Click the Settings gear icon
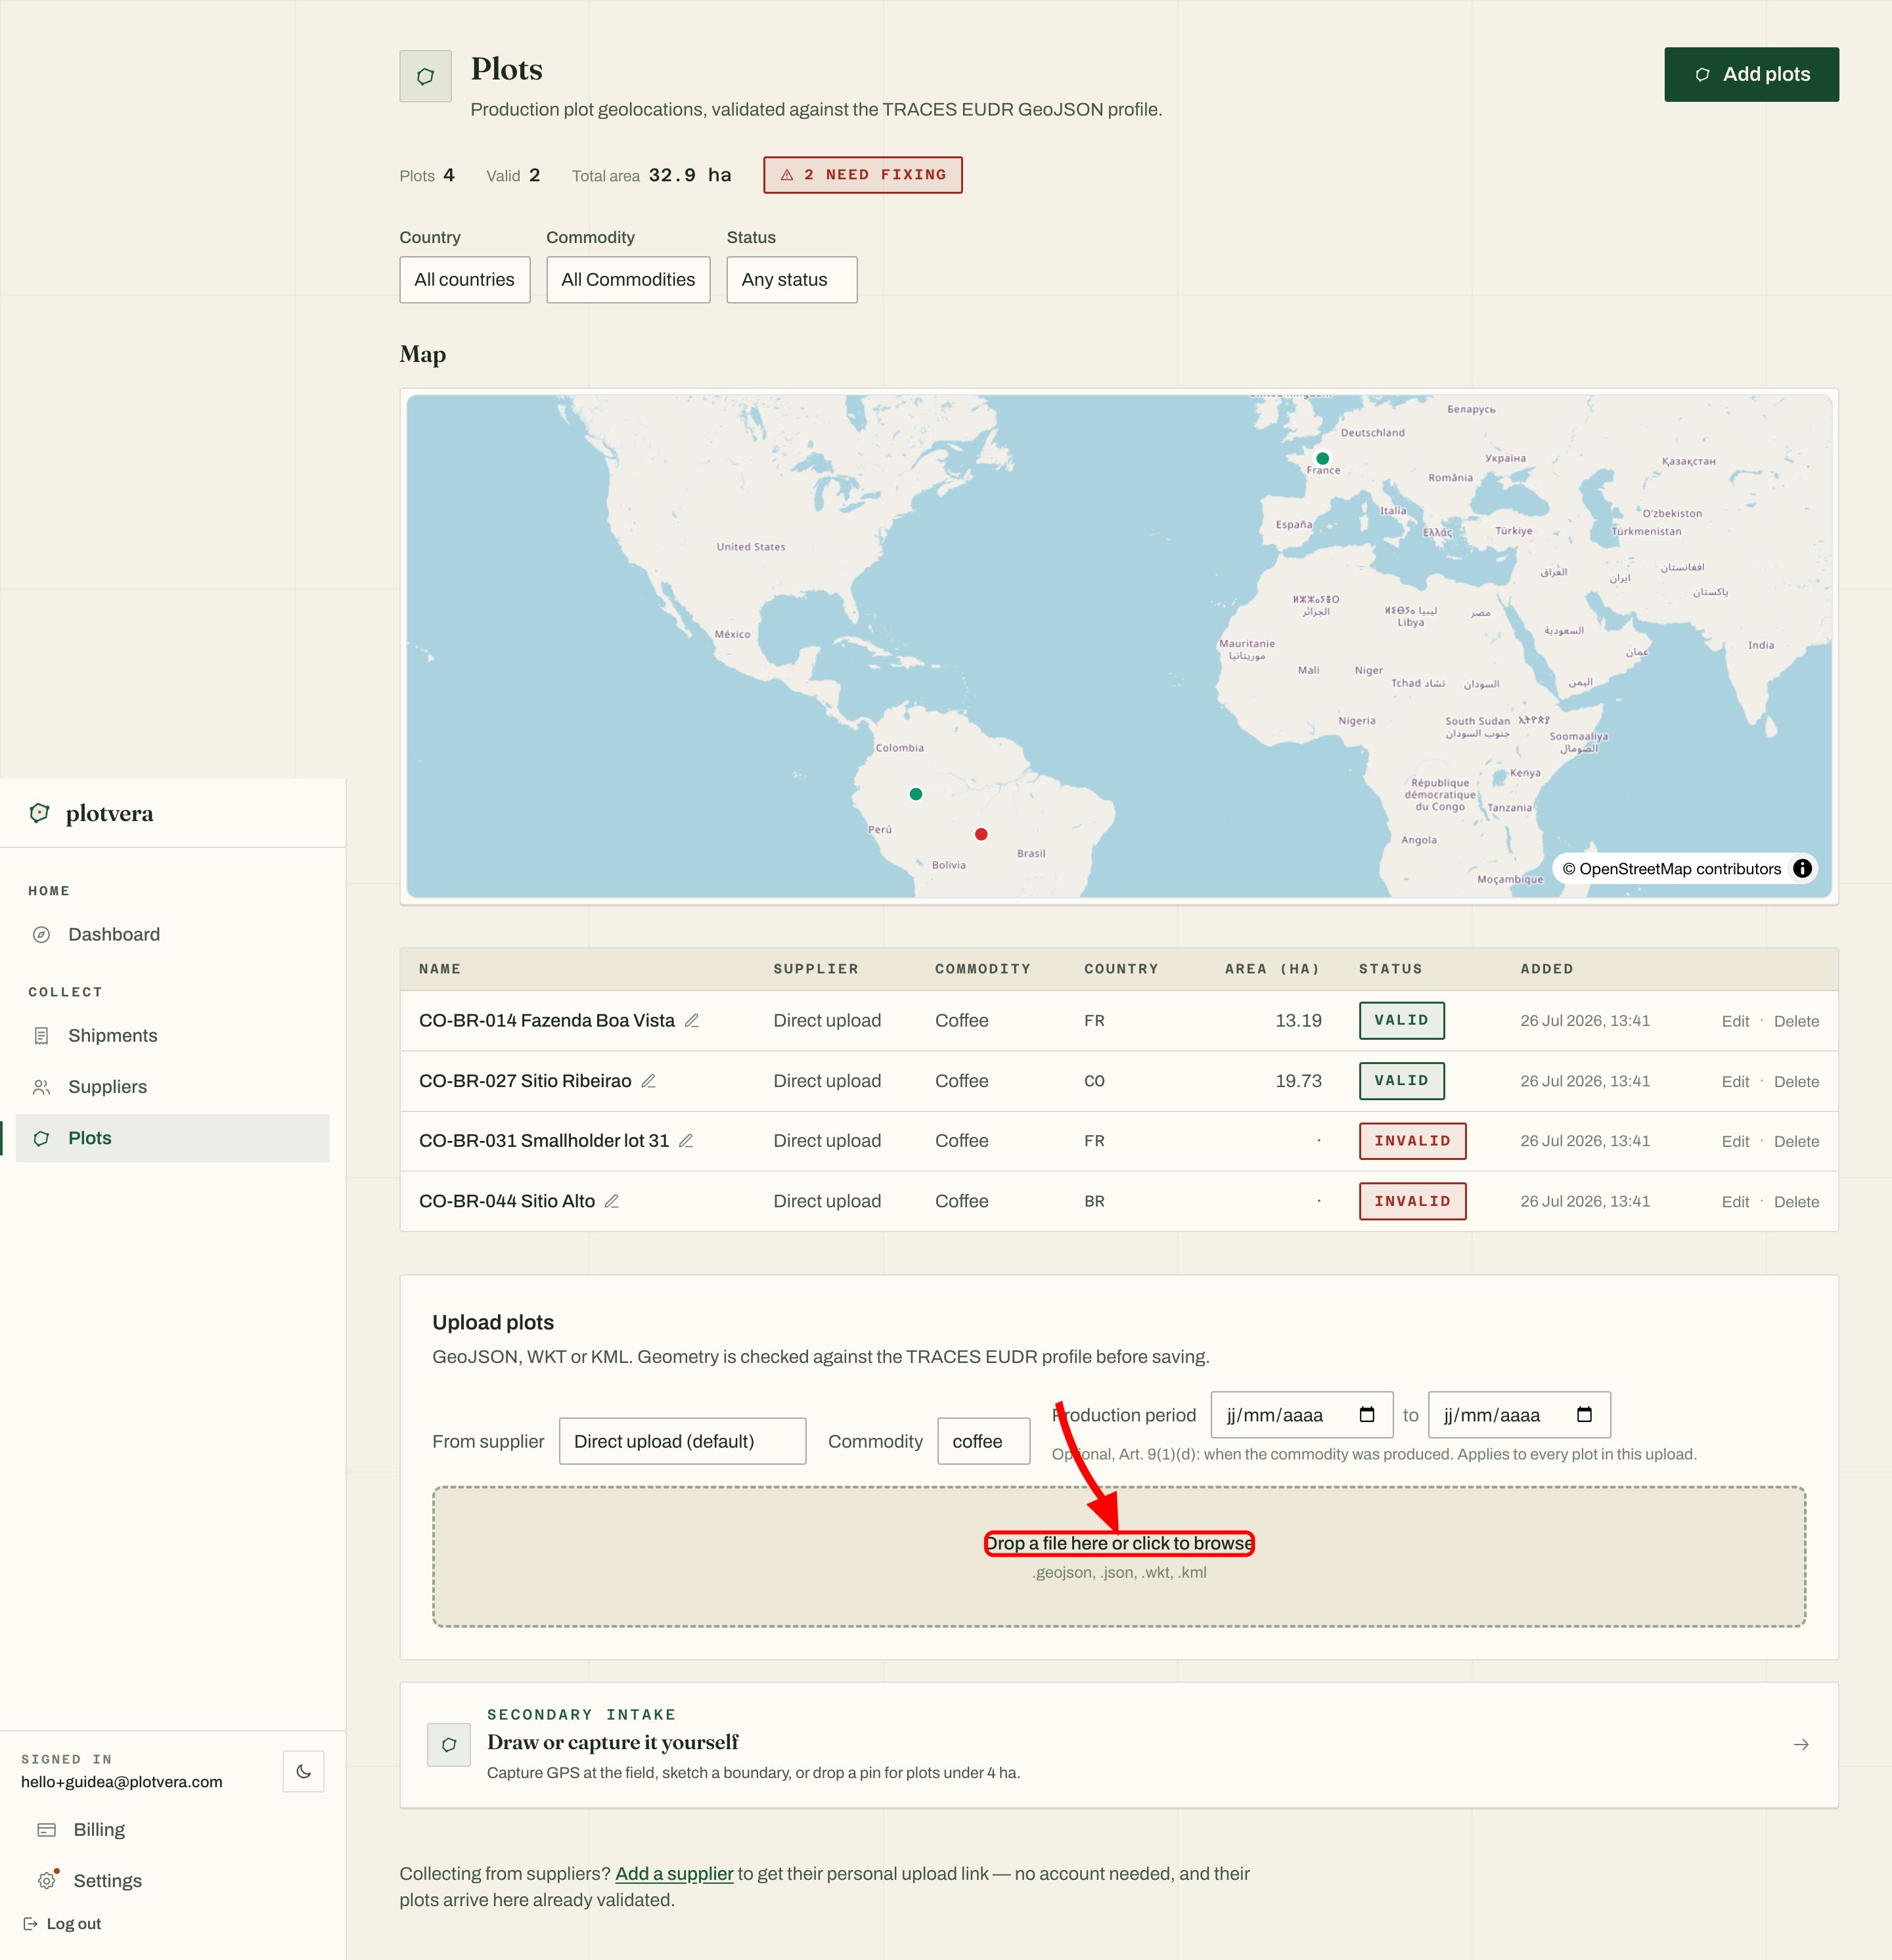The height and width of the screenshot is (1960, 1892). tap(47, 1881)
